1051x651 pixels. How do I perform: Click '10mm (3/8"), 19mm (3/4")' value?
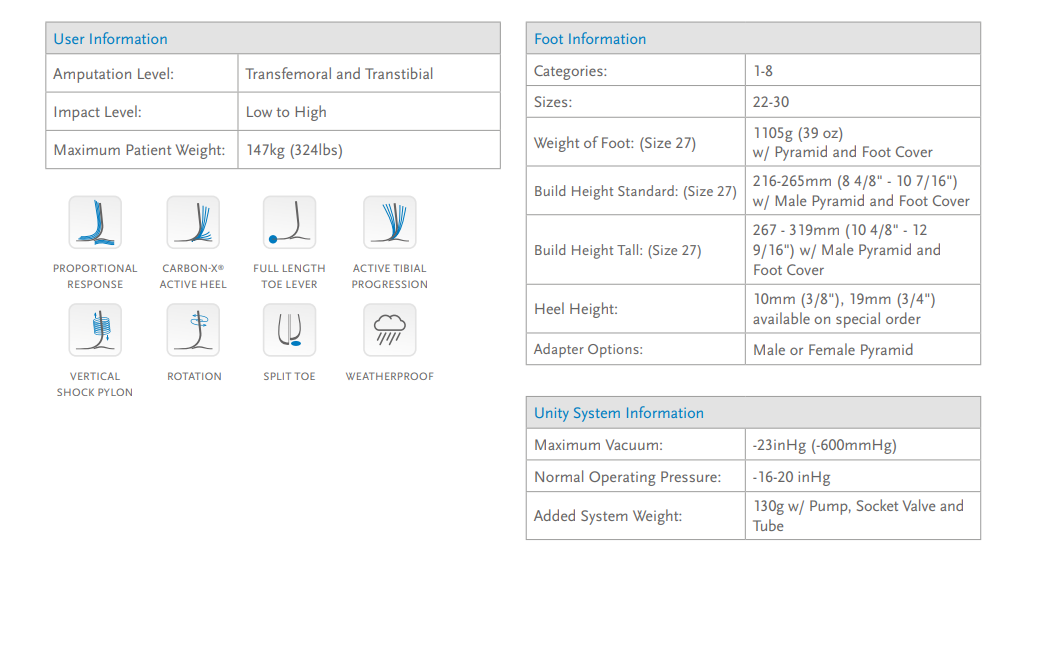[x=844, y=299]
